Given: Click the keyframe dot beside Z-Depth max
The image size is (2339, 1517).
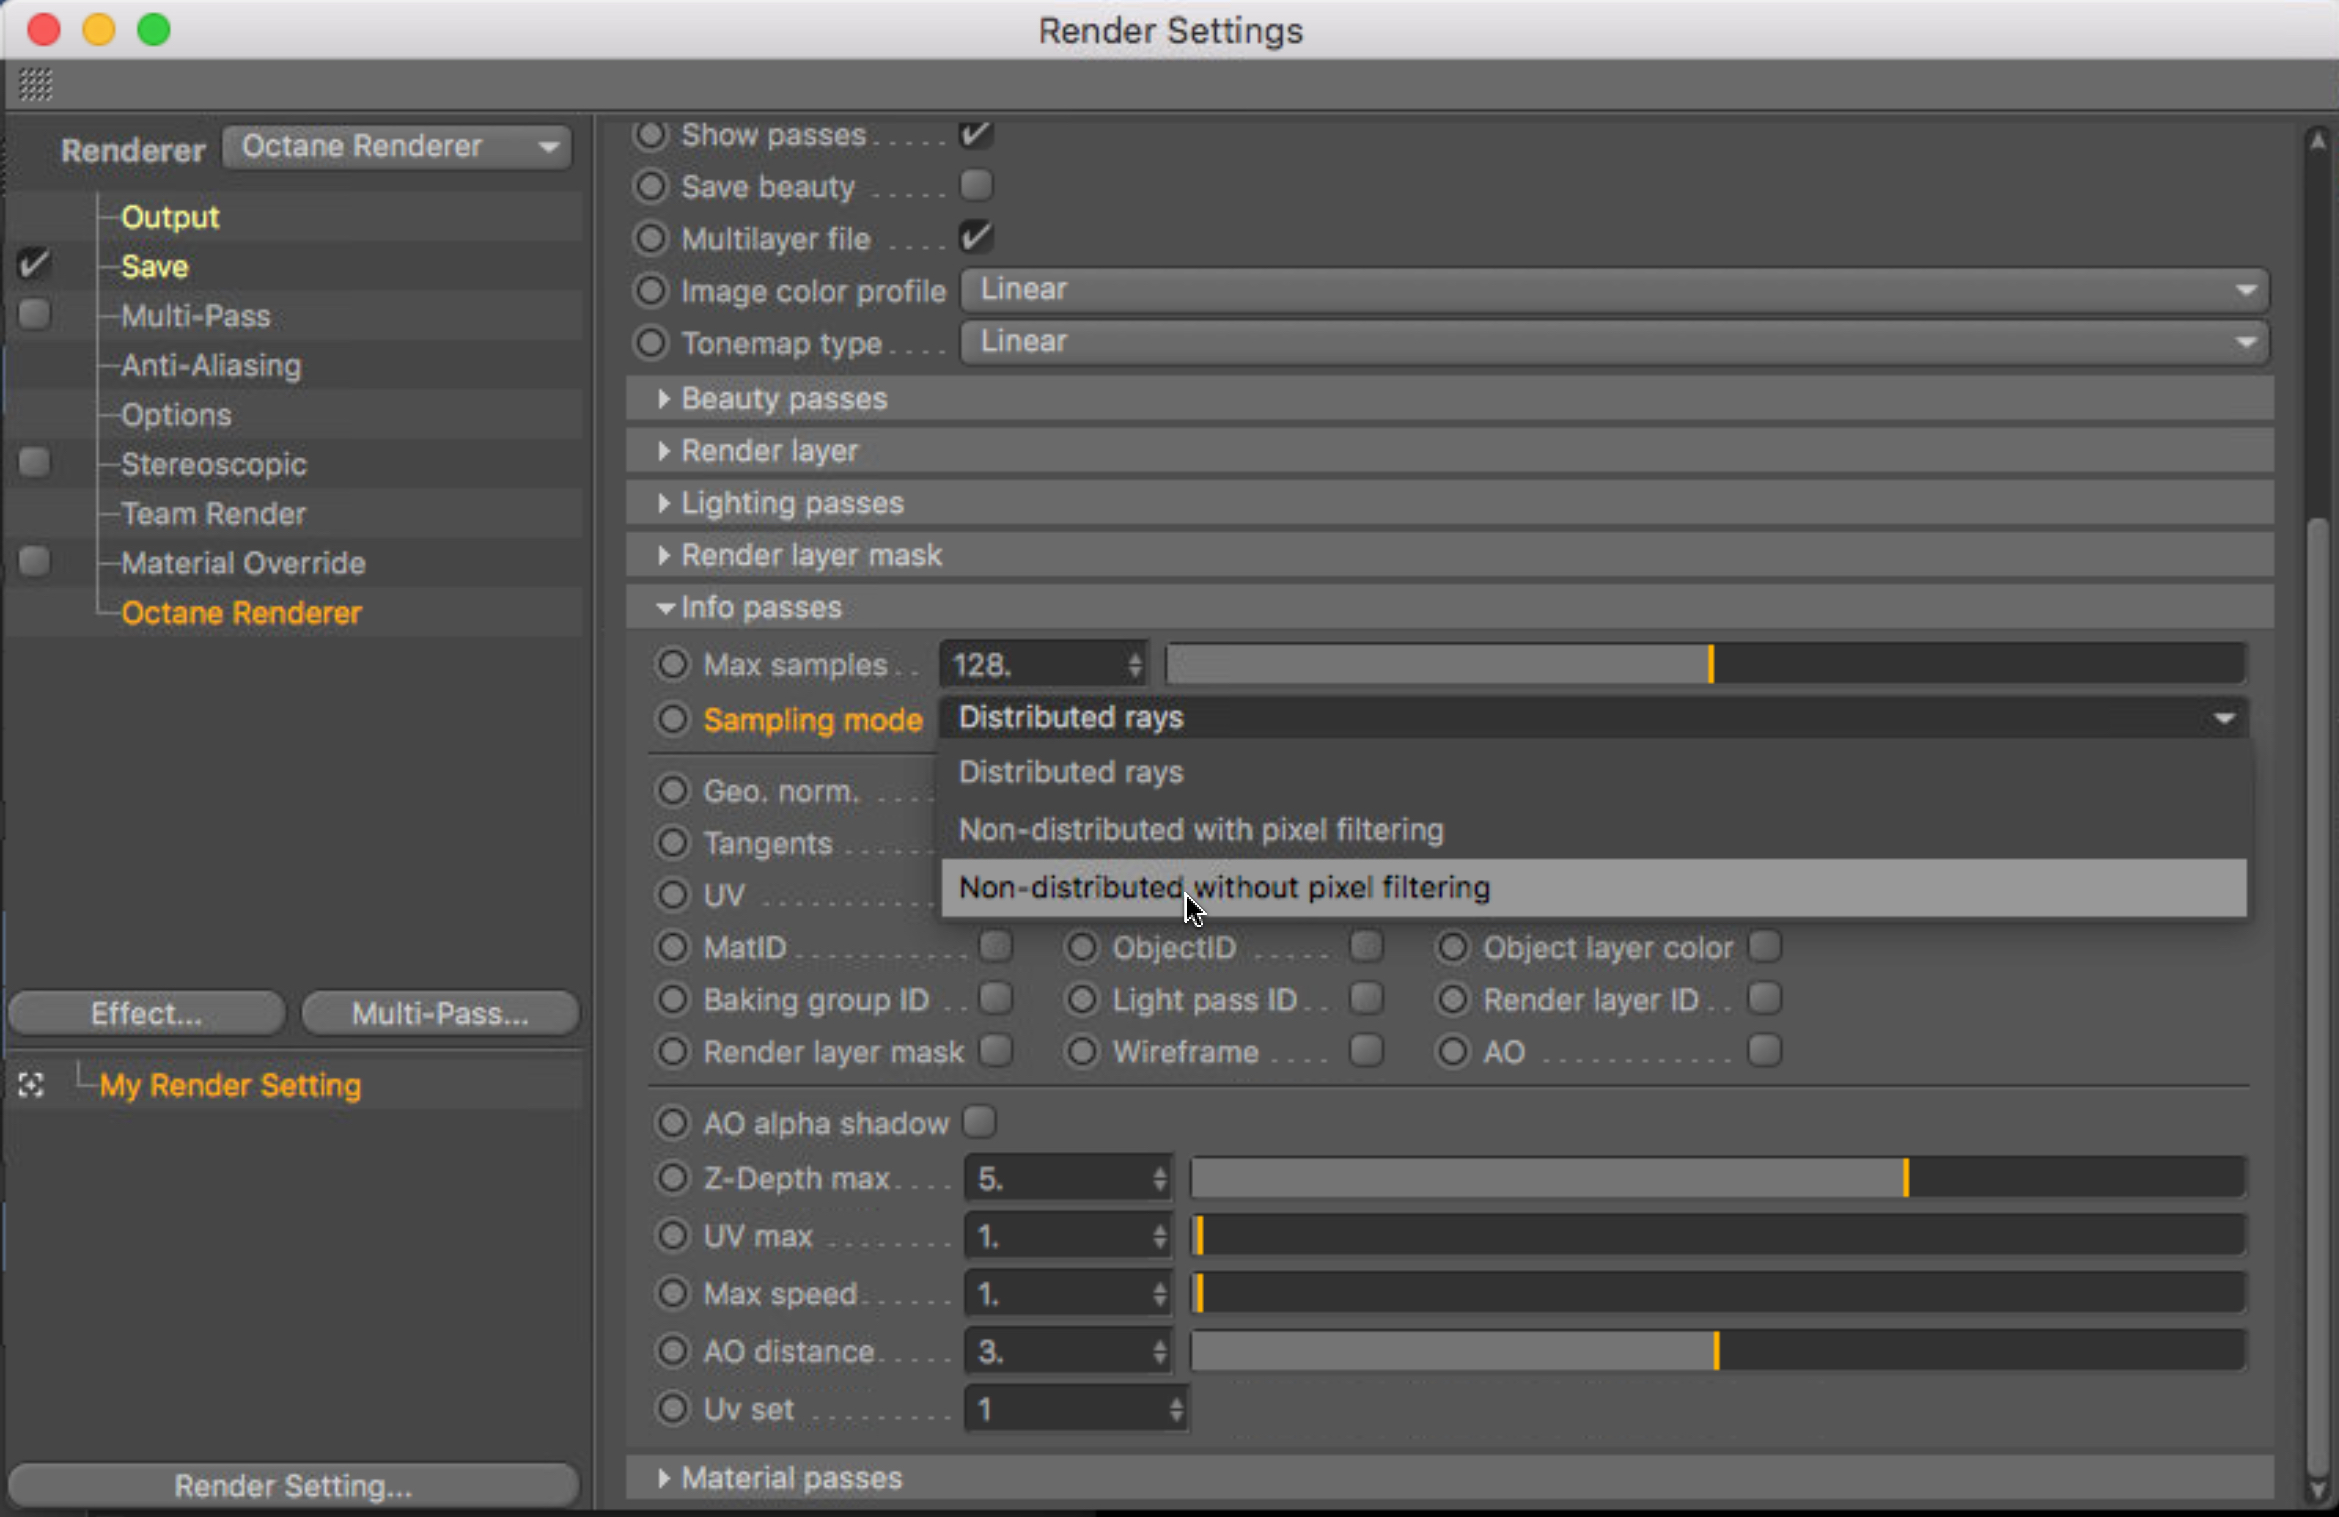Looking at the screenshot, I should 672,1178.
